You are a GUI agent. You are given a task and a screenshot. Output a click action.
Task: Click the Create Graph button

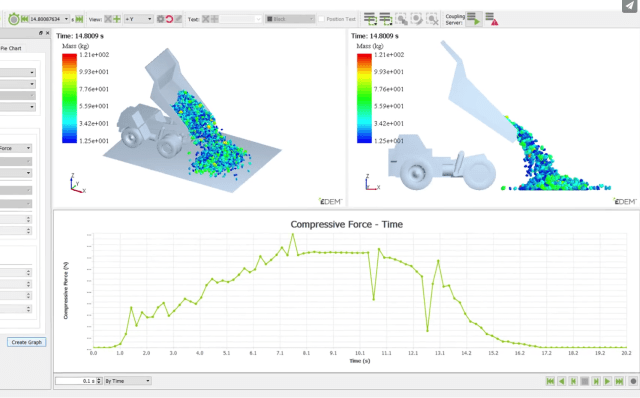pos(27,342)
